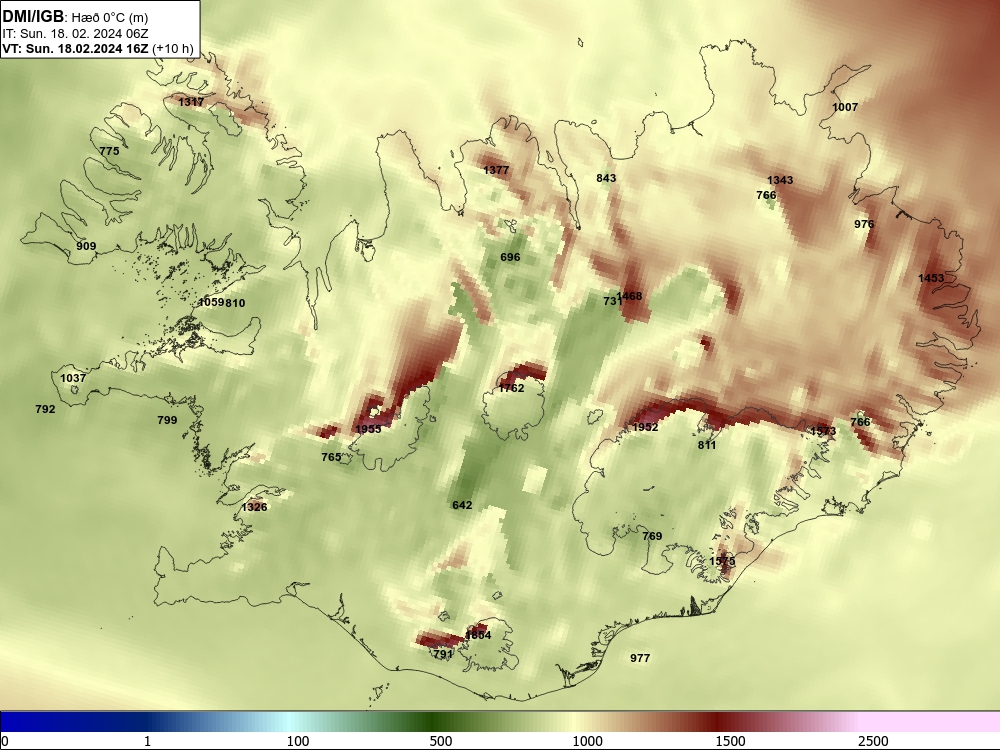The image size is (1000, 750).
Task: Click the 1952 height value
Action: (x=645, y=427)
